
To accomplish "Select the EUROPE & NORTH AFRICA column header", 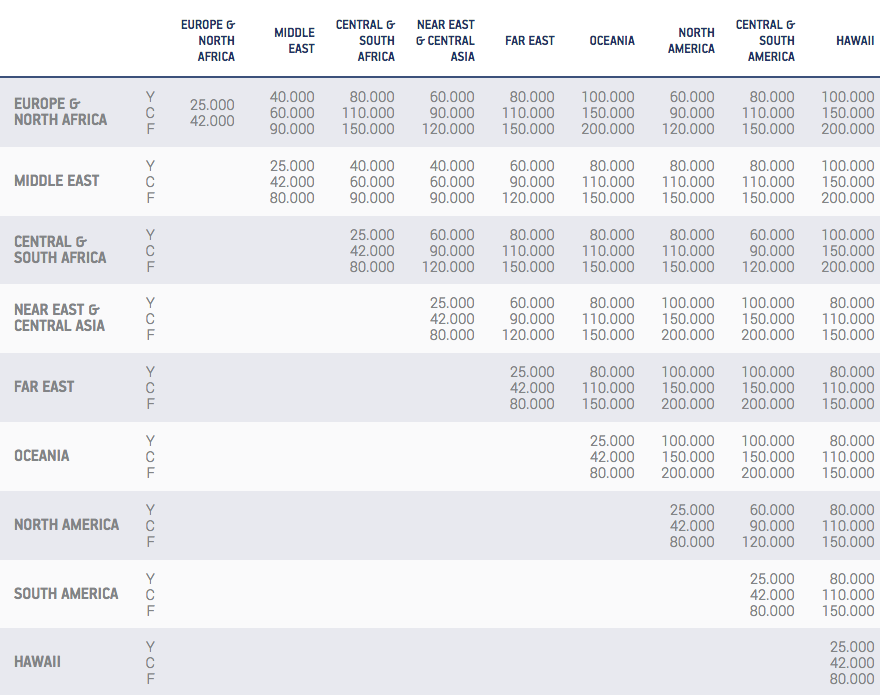I will pos(209,40).
